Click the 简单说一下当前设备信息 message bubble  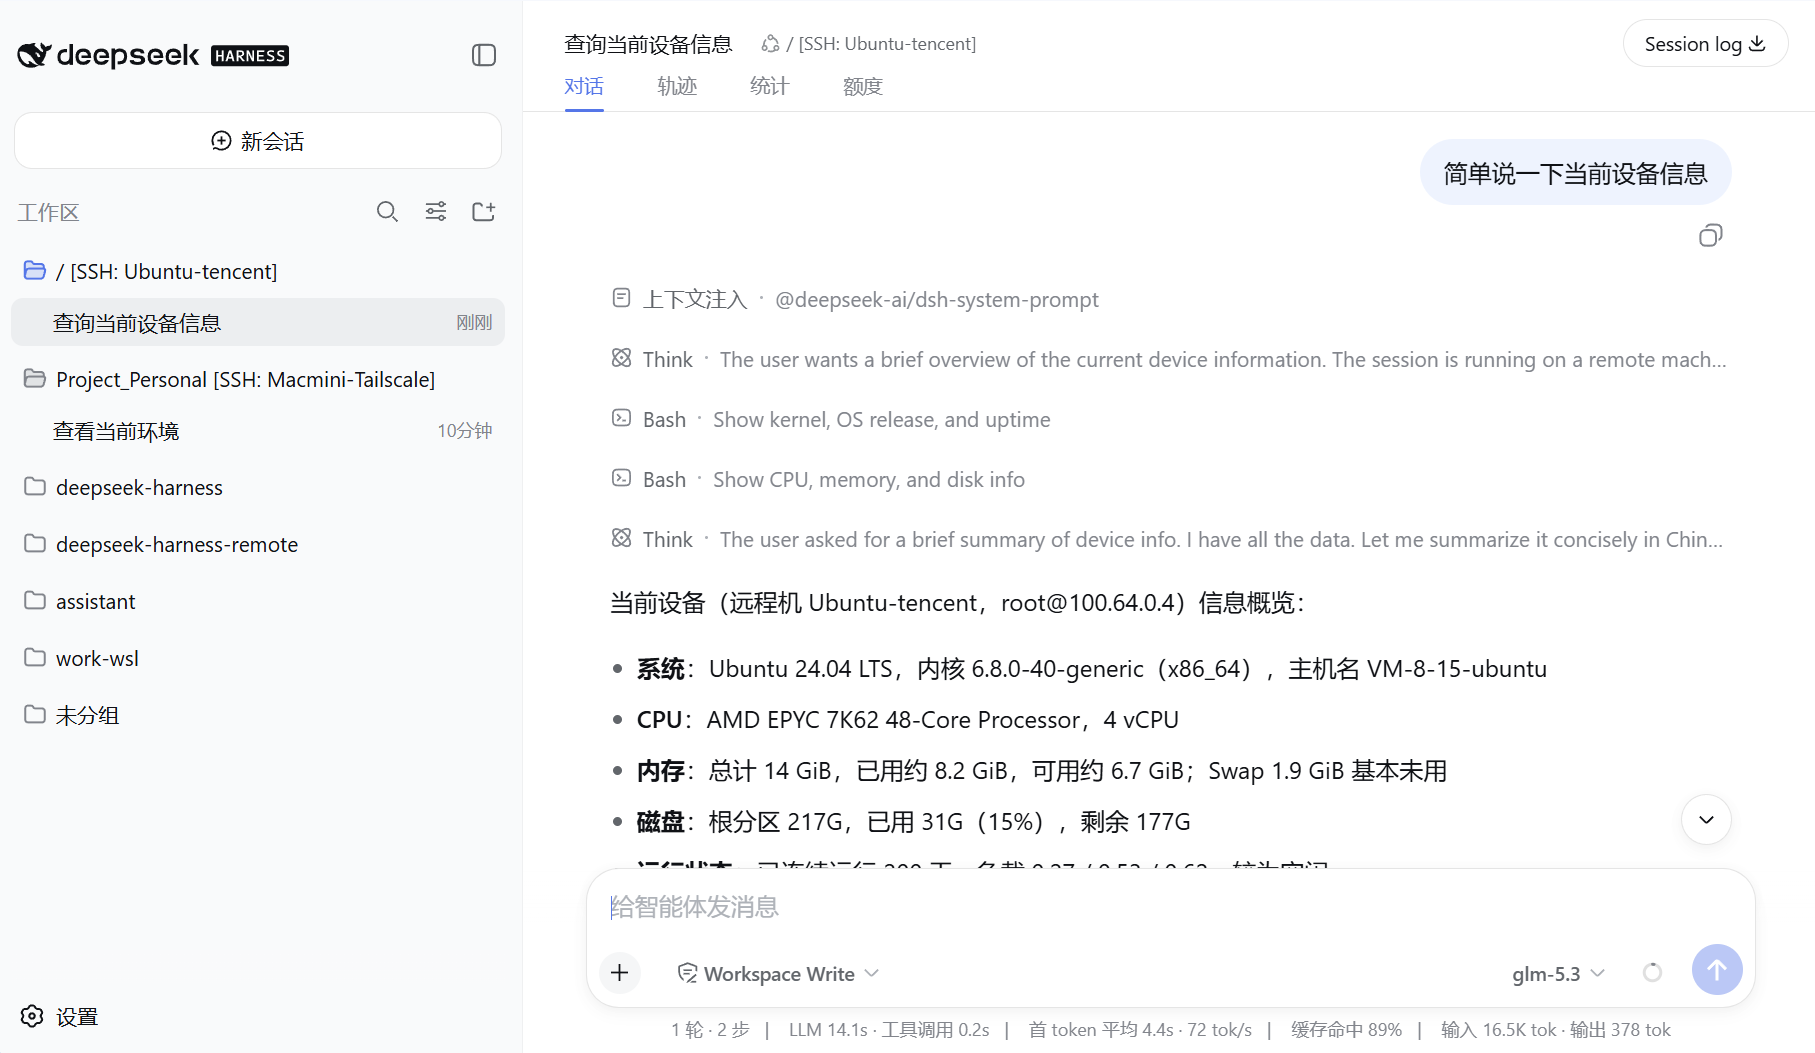(1575, 173)
